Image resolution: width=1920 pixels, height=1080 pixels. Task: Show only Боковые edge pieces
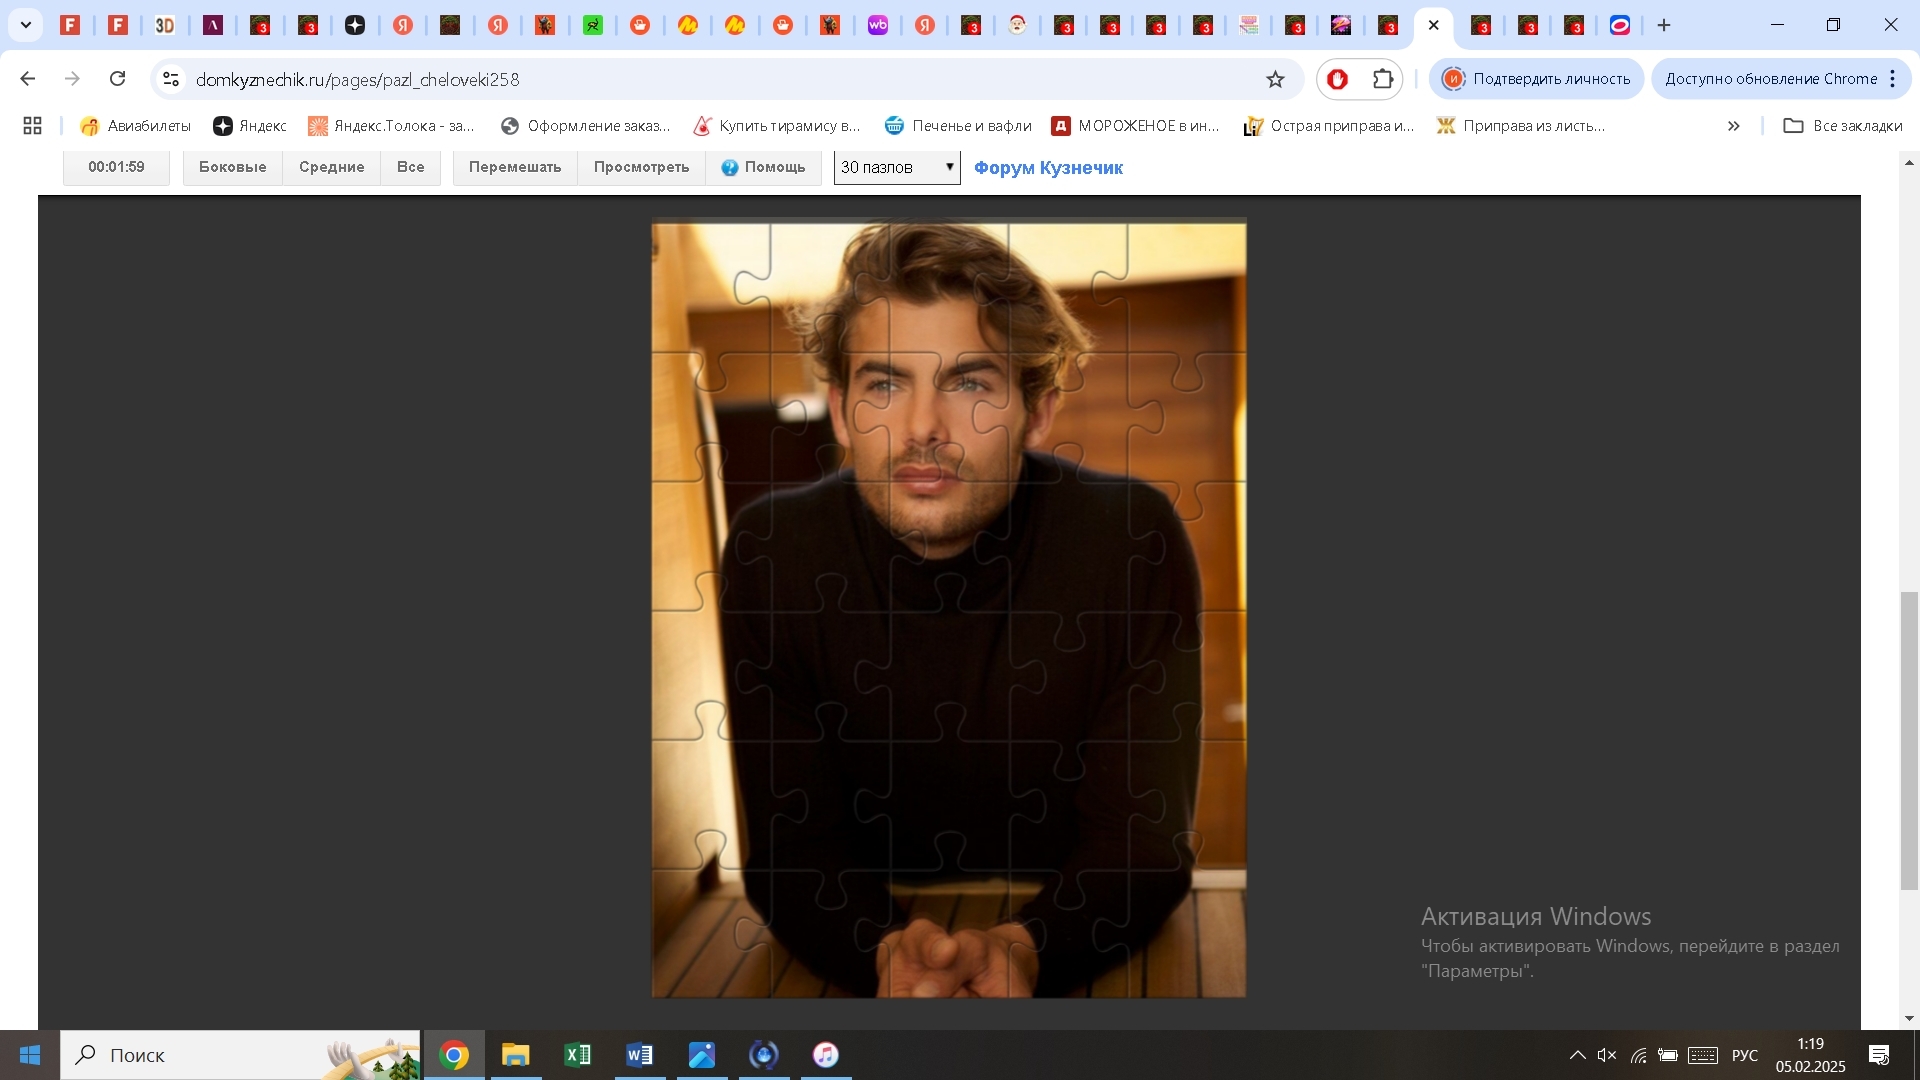232,167
